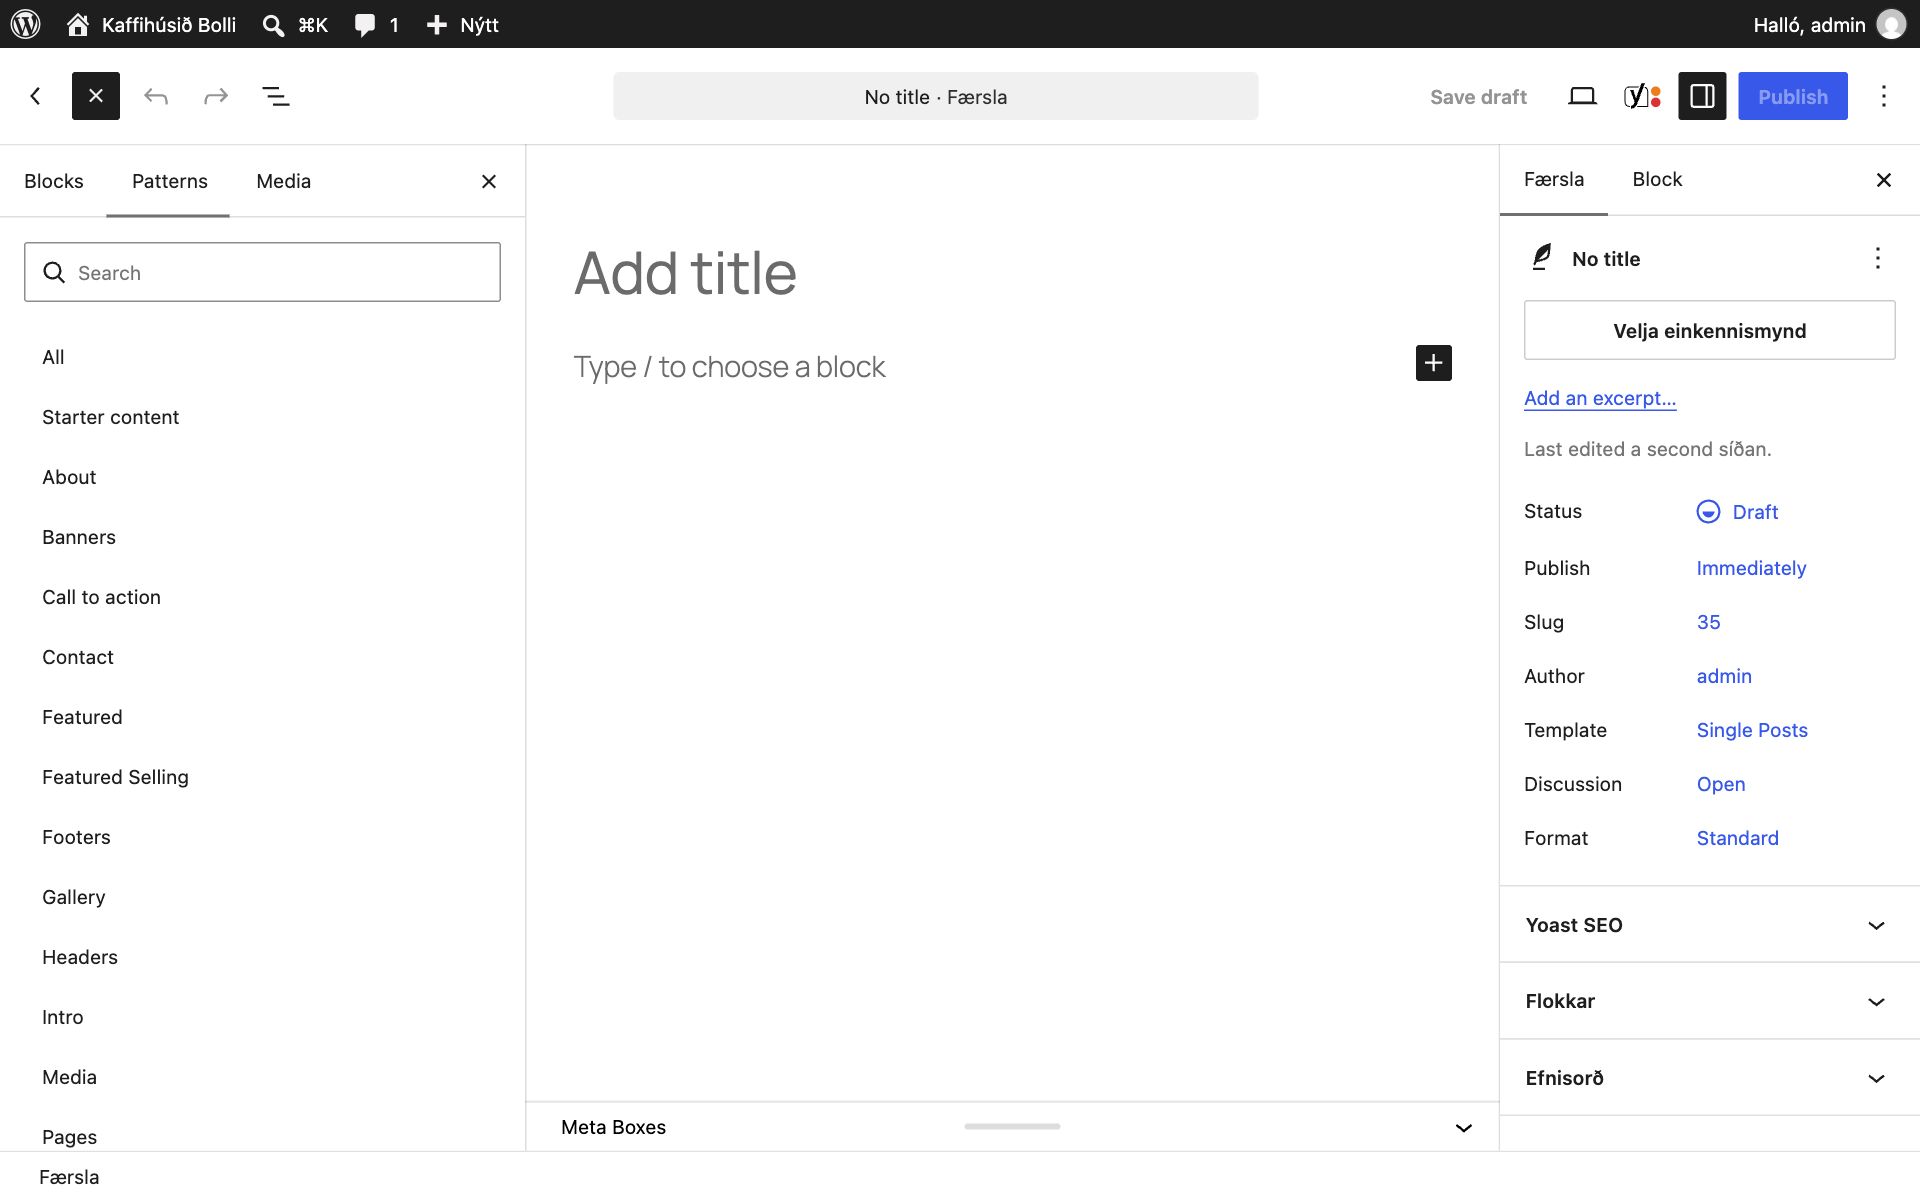Open the Document Overview list icon
1920x1200 pixels.
click(x=276, y=96)
